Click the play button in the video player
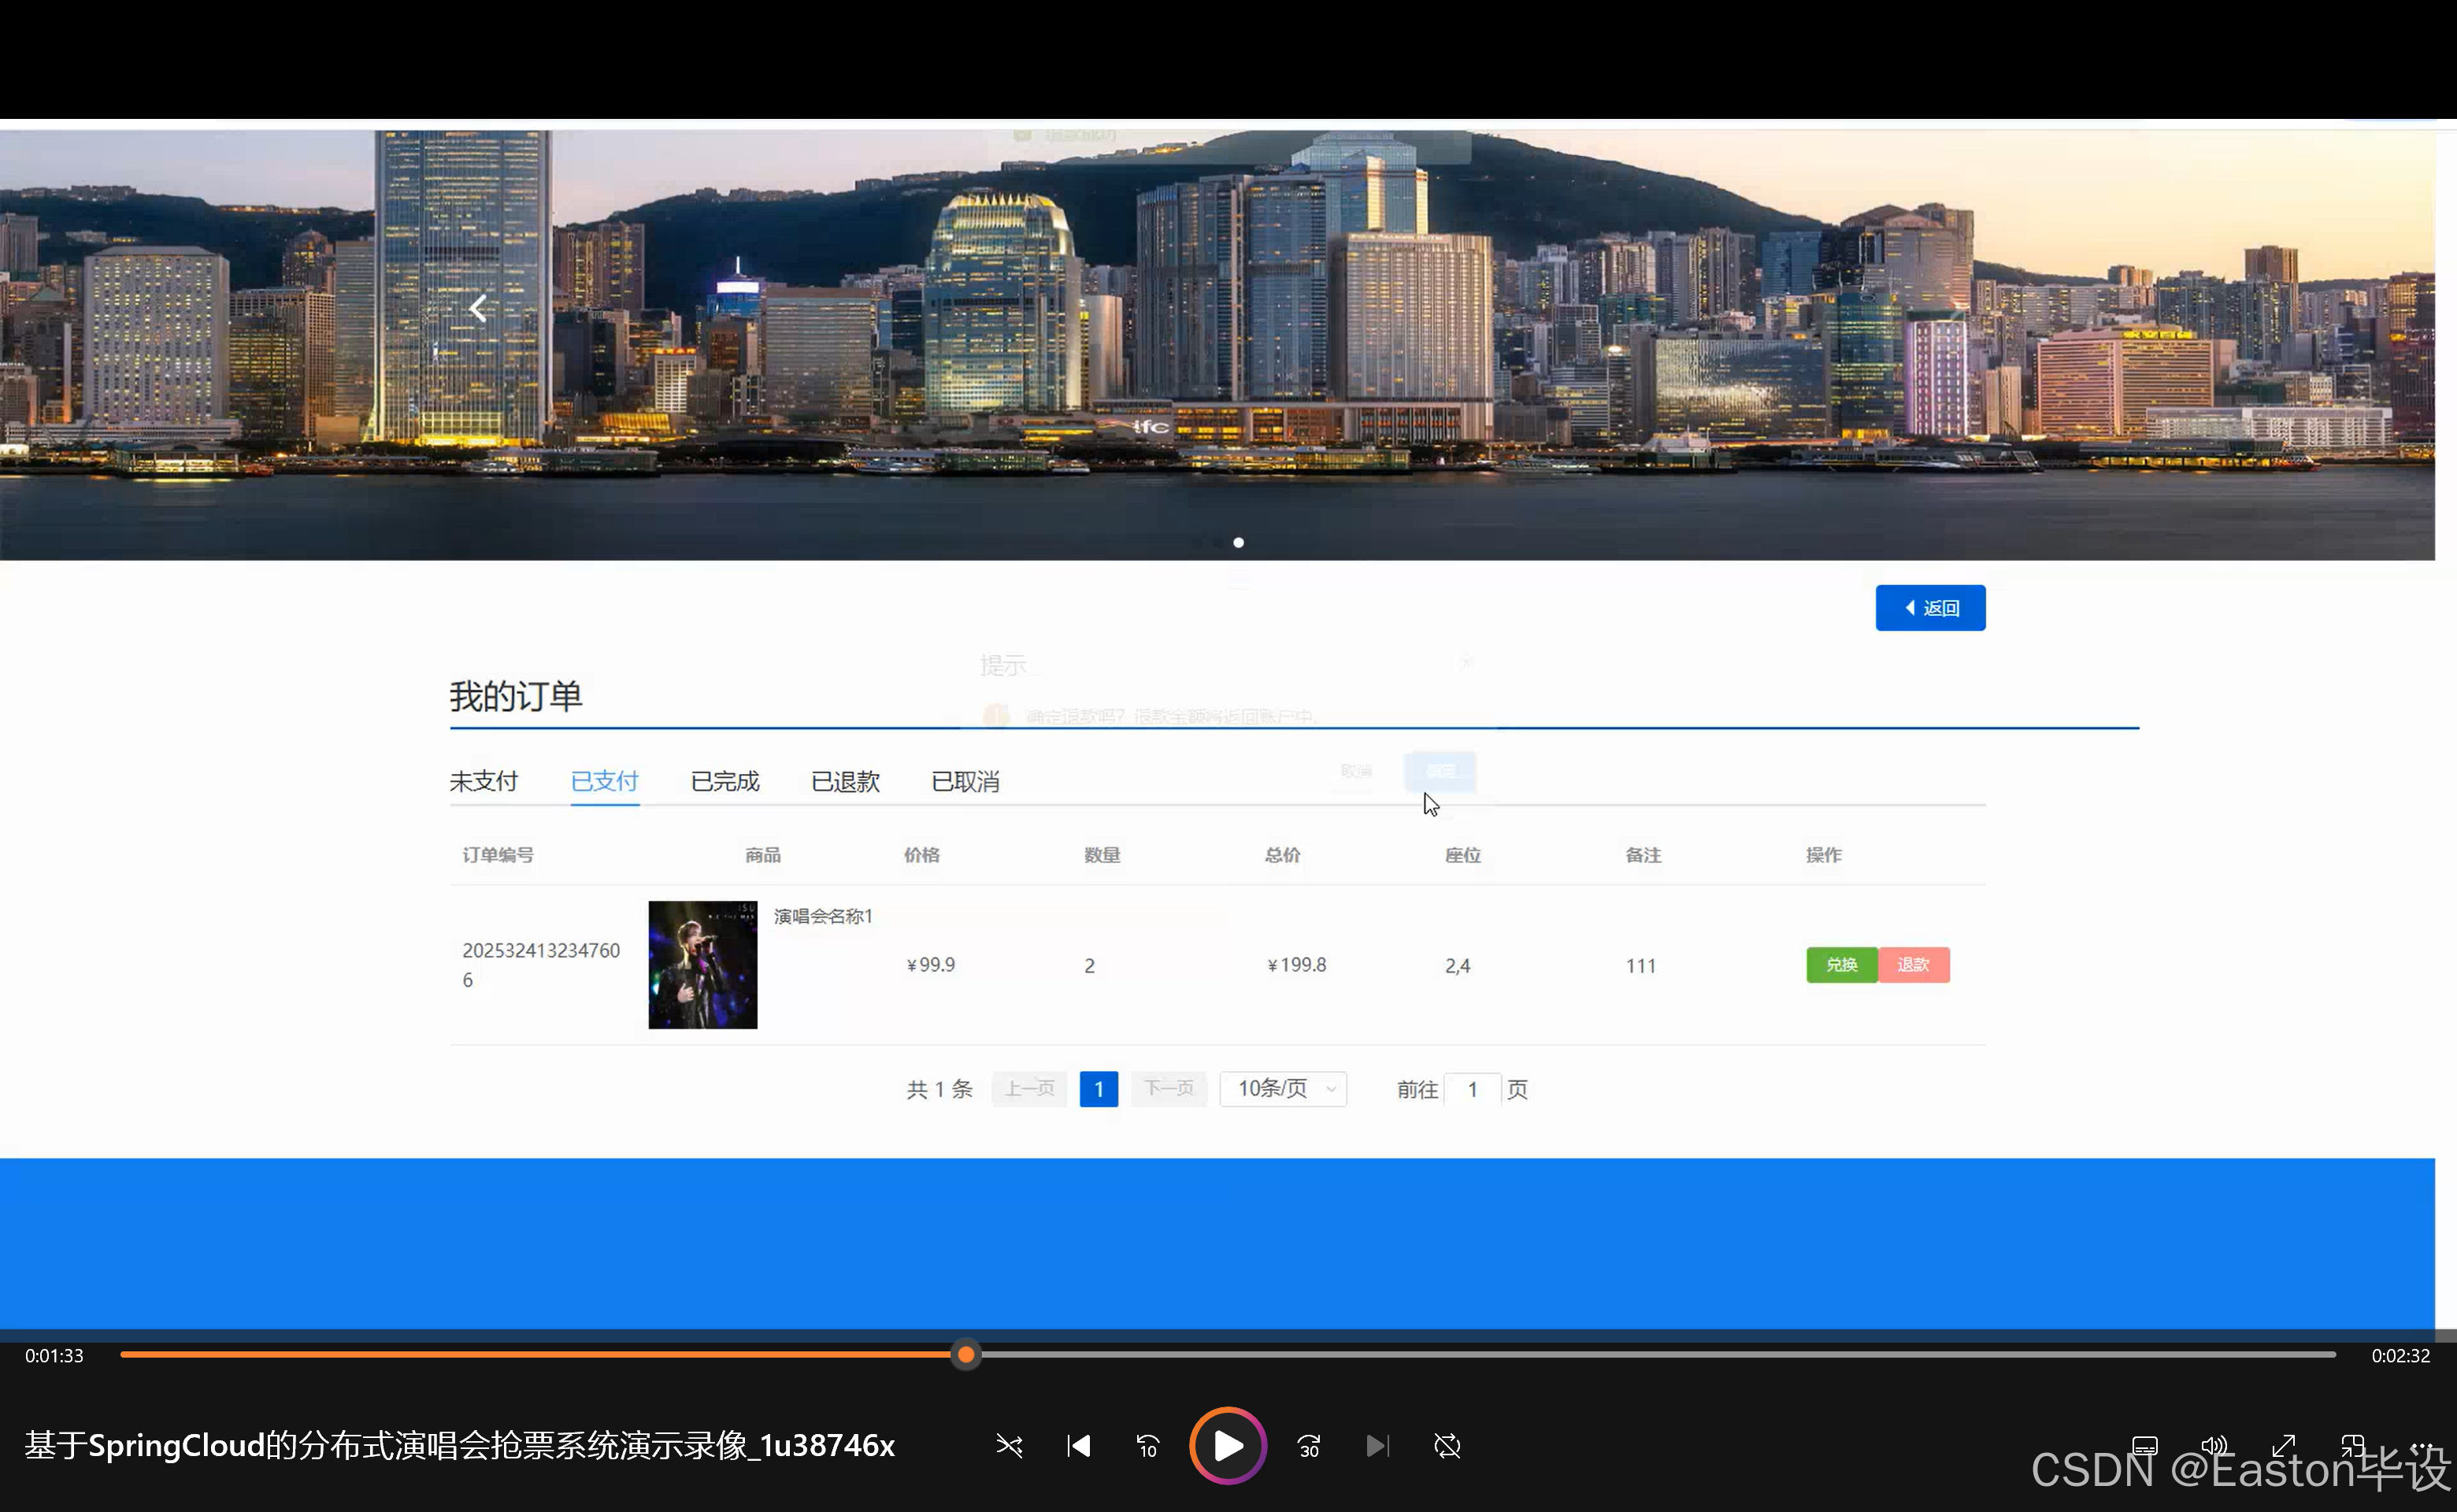Image resolution: width=2457 pixels, height=1512 pixels. pos(1227,1446)
